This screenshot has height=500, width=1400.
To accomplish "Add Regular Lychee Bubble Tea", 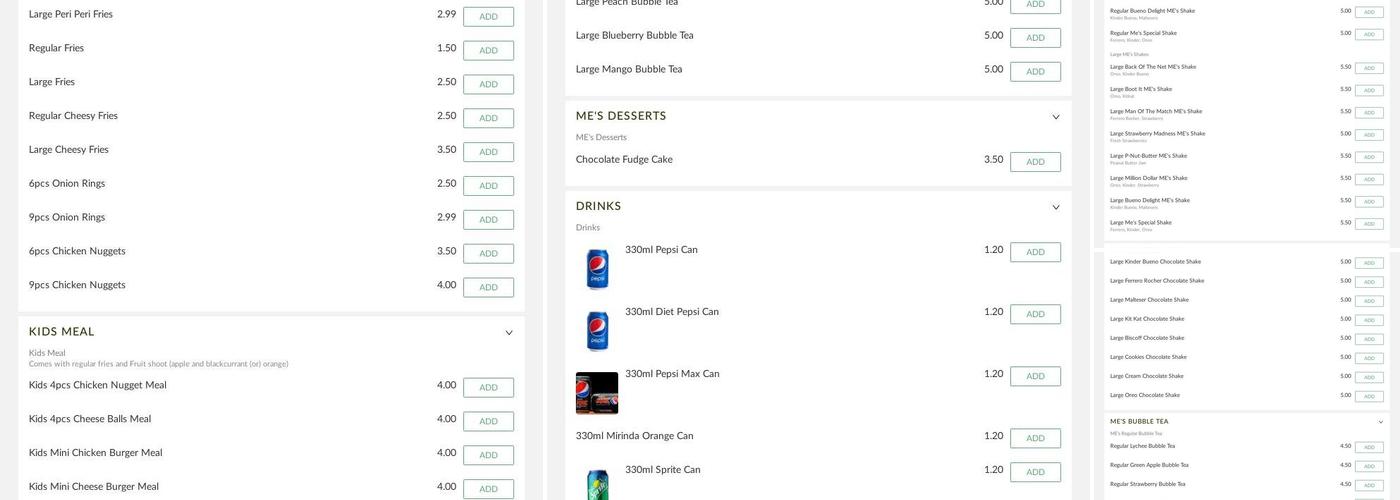I will (x=1369, y=447).
